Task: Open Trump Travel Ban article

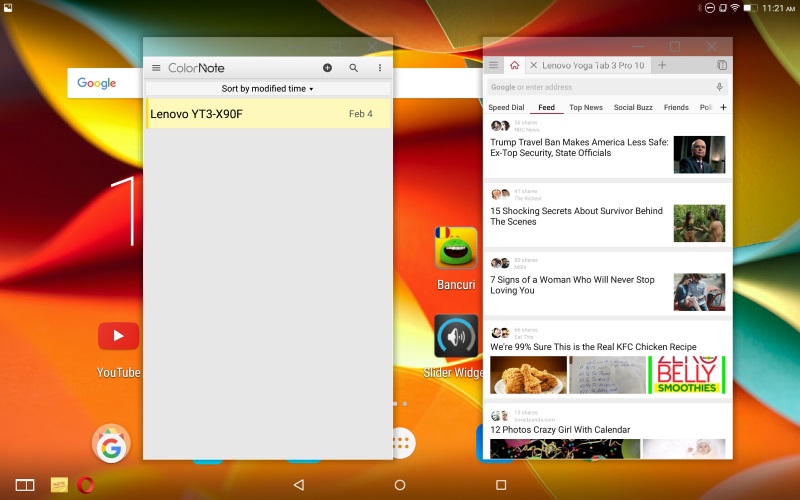Action: tap(579, 147)
